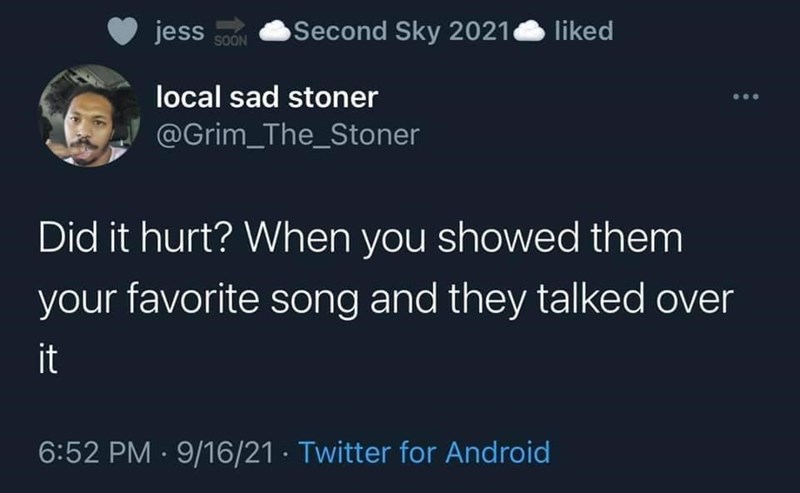800x493 pixels.
Task: Open the tweet author's profile photo
Action: 88,116
